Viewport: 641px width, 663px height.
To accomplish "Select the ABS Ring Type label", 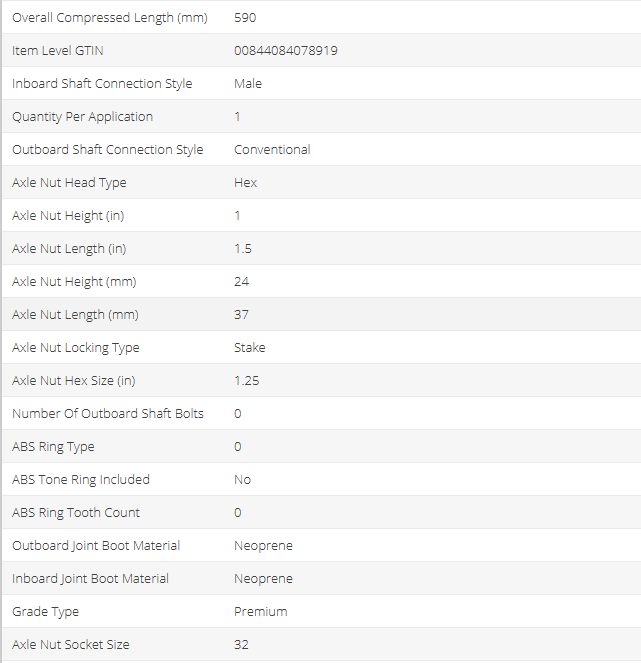I will 53,447.
